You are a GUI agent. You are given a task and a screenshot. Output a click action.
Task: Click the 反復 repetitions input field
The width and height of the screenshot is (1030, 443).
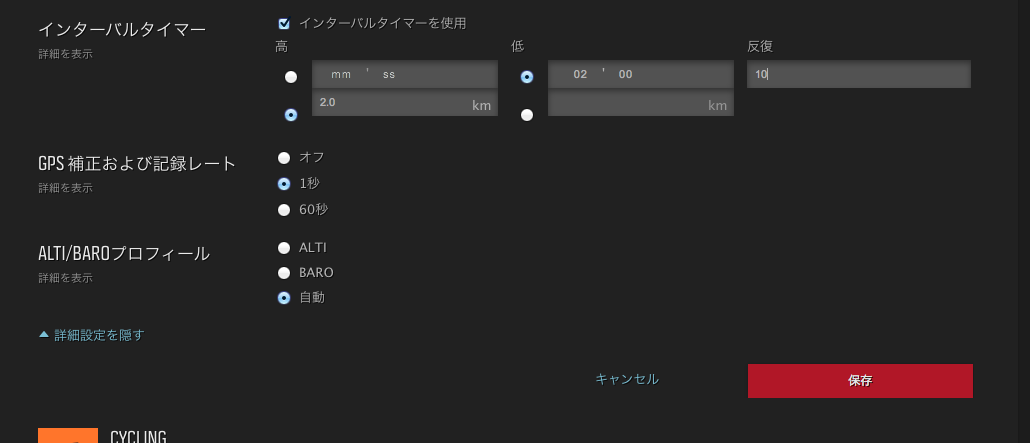(x=858, y=74)
